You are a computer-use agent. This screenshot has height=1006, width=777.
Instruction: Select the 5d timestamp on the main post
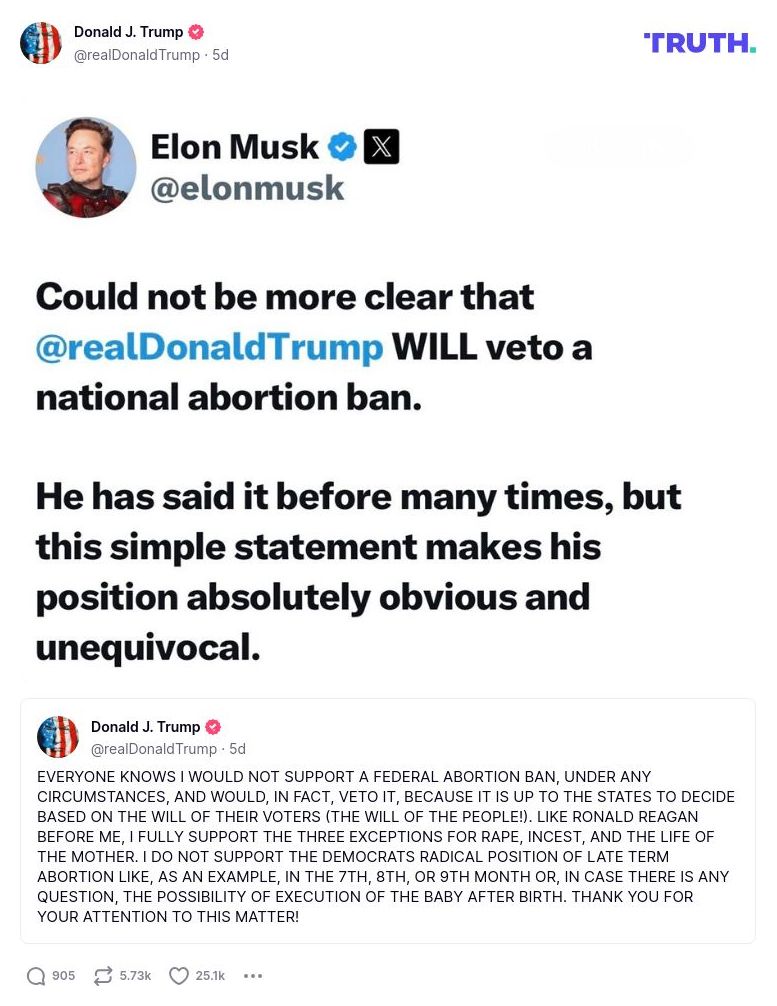[223, 55]
